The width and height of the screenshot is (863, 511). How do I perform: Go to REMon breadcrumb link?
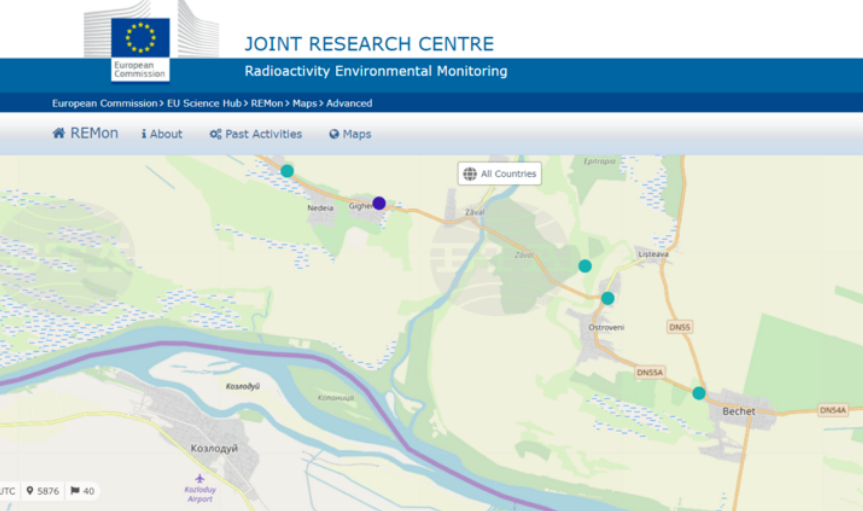267,103
